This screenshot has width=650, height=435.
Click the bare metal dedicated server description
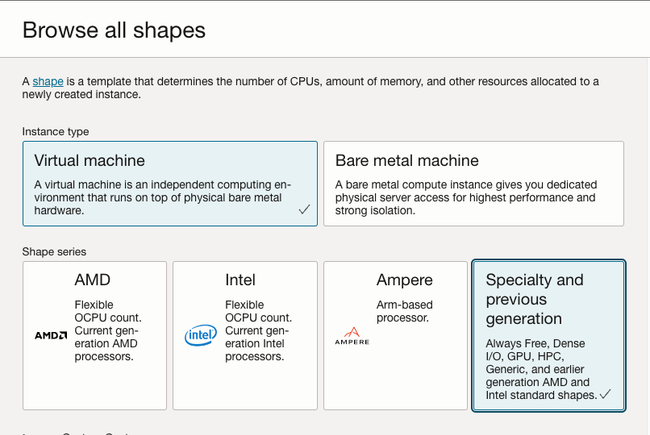pos(466,197)
